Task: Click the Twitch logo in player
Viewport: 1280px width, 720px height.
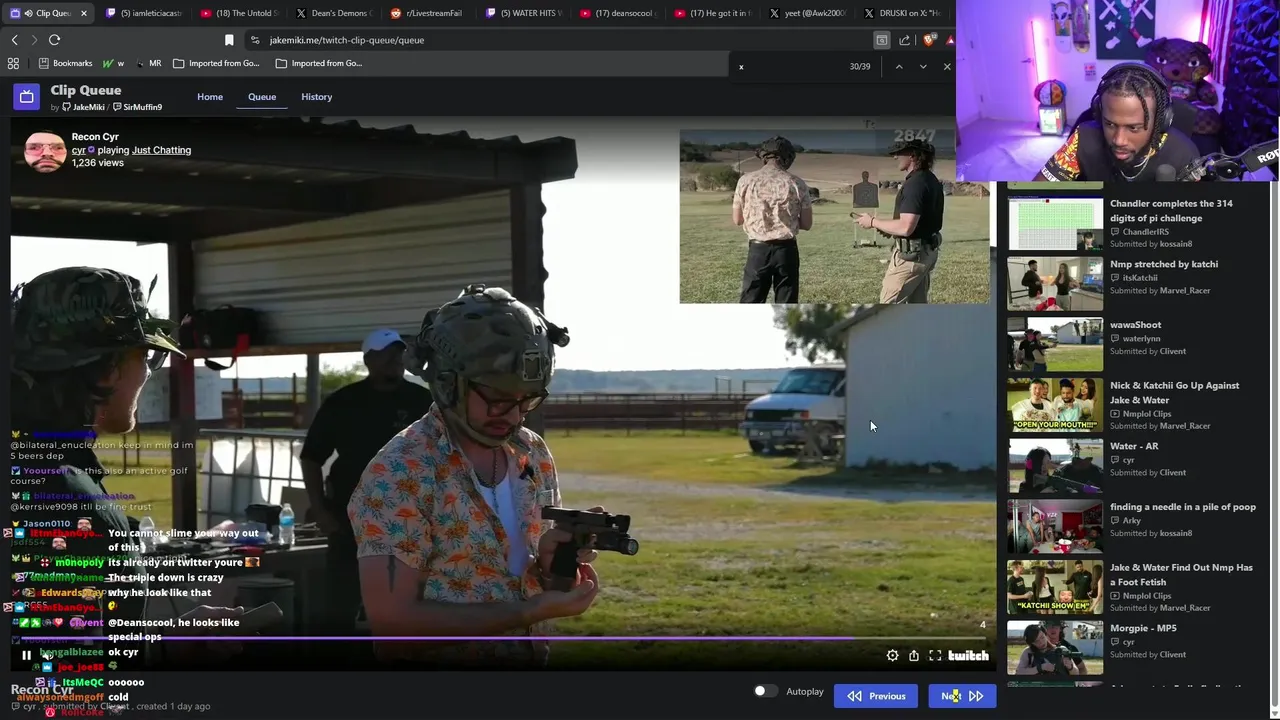Action: coord(968,656)
